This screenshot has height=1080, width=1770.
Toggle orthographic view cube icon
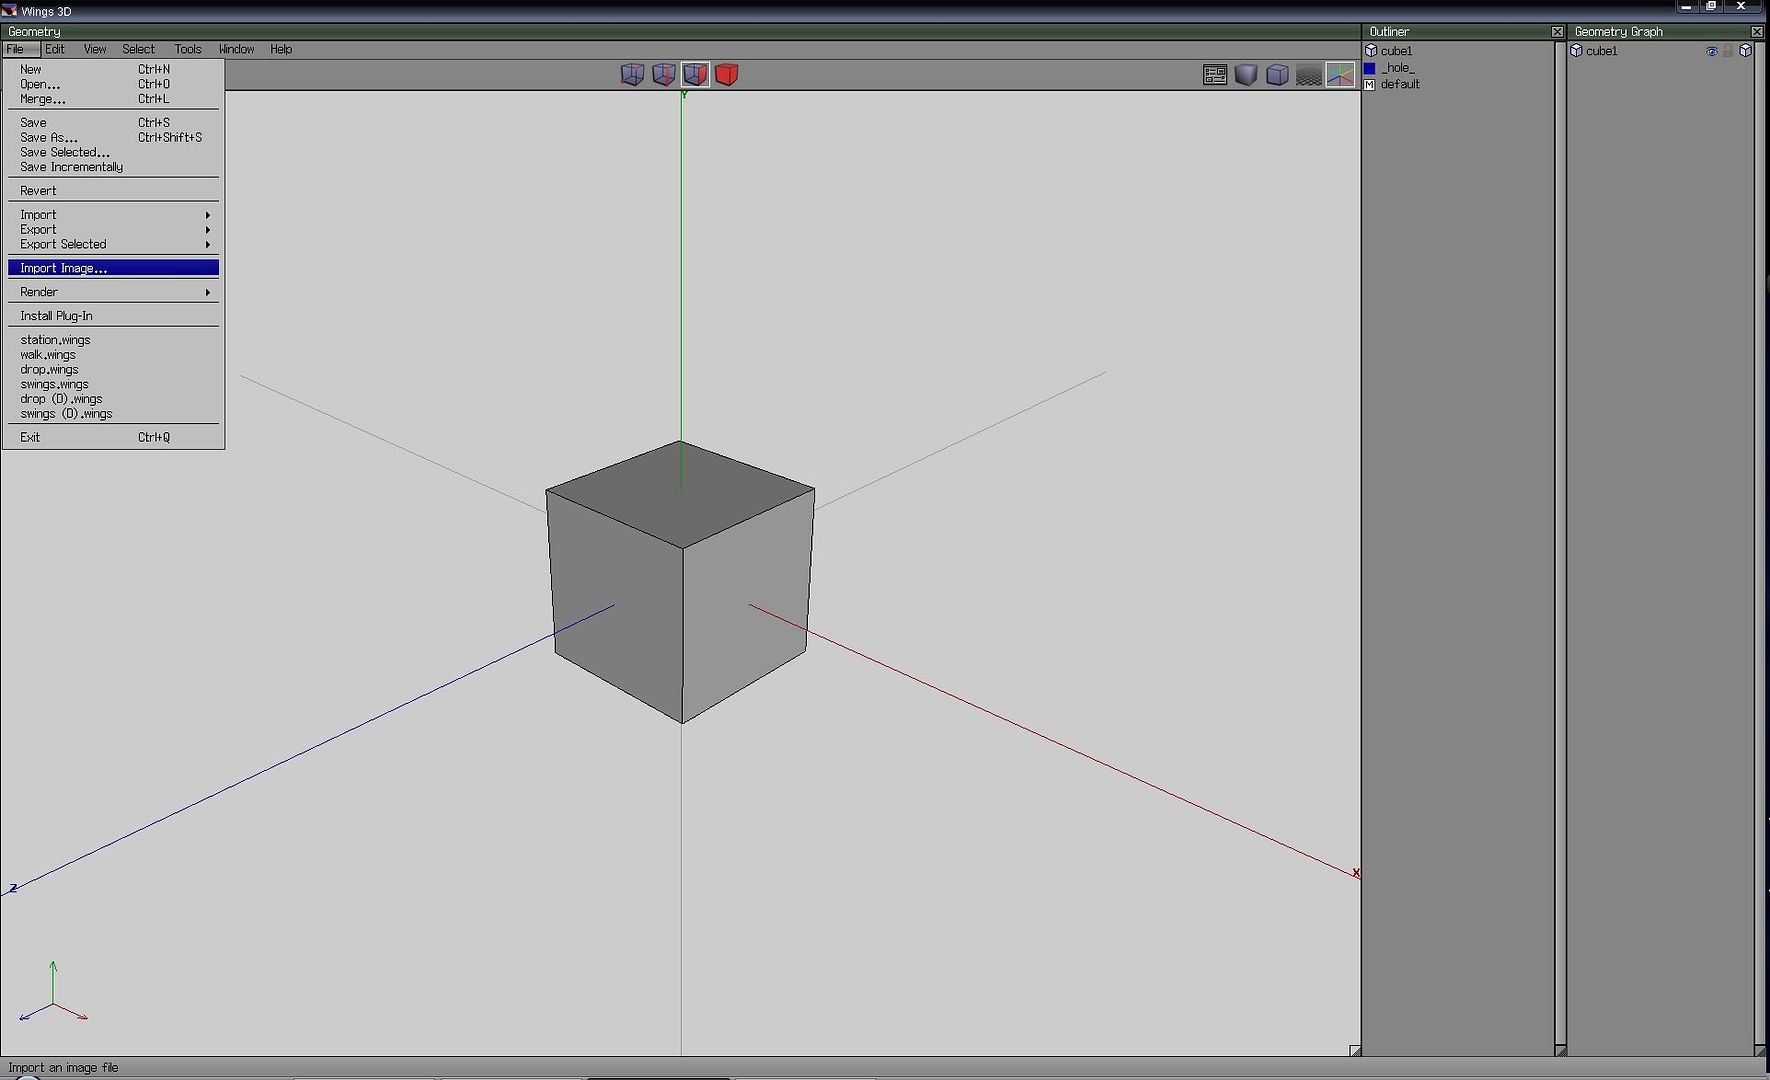[1277, 75]
